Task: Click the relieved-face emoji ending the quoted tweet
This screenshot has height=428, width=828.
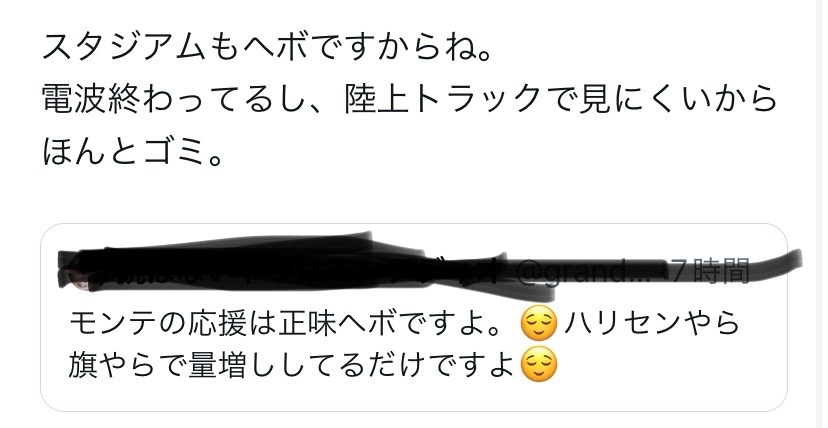Action: pos(539,366)
